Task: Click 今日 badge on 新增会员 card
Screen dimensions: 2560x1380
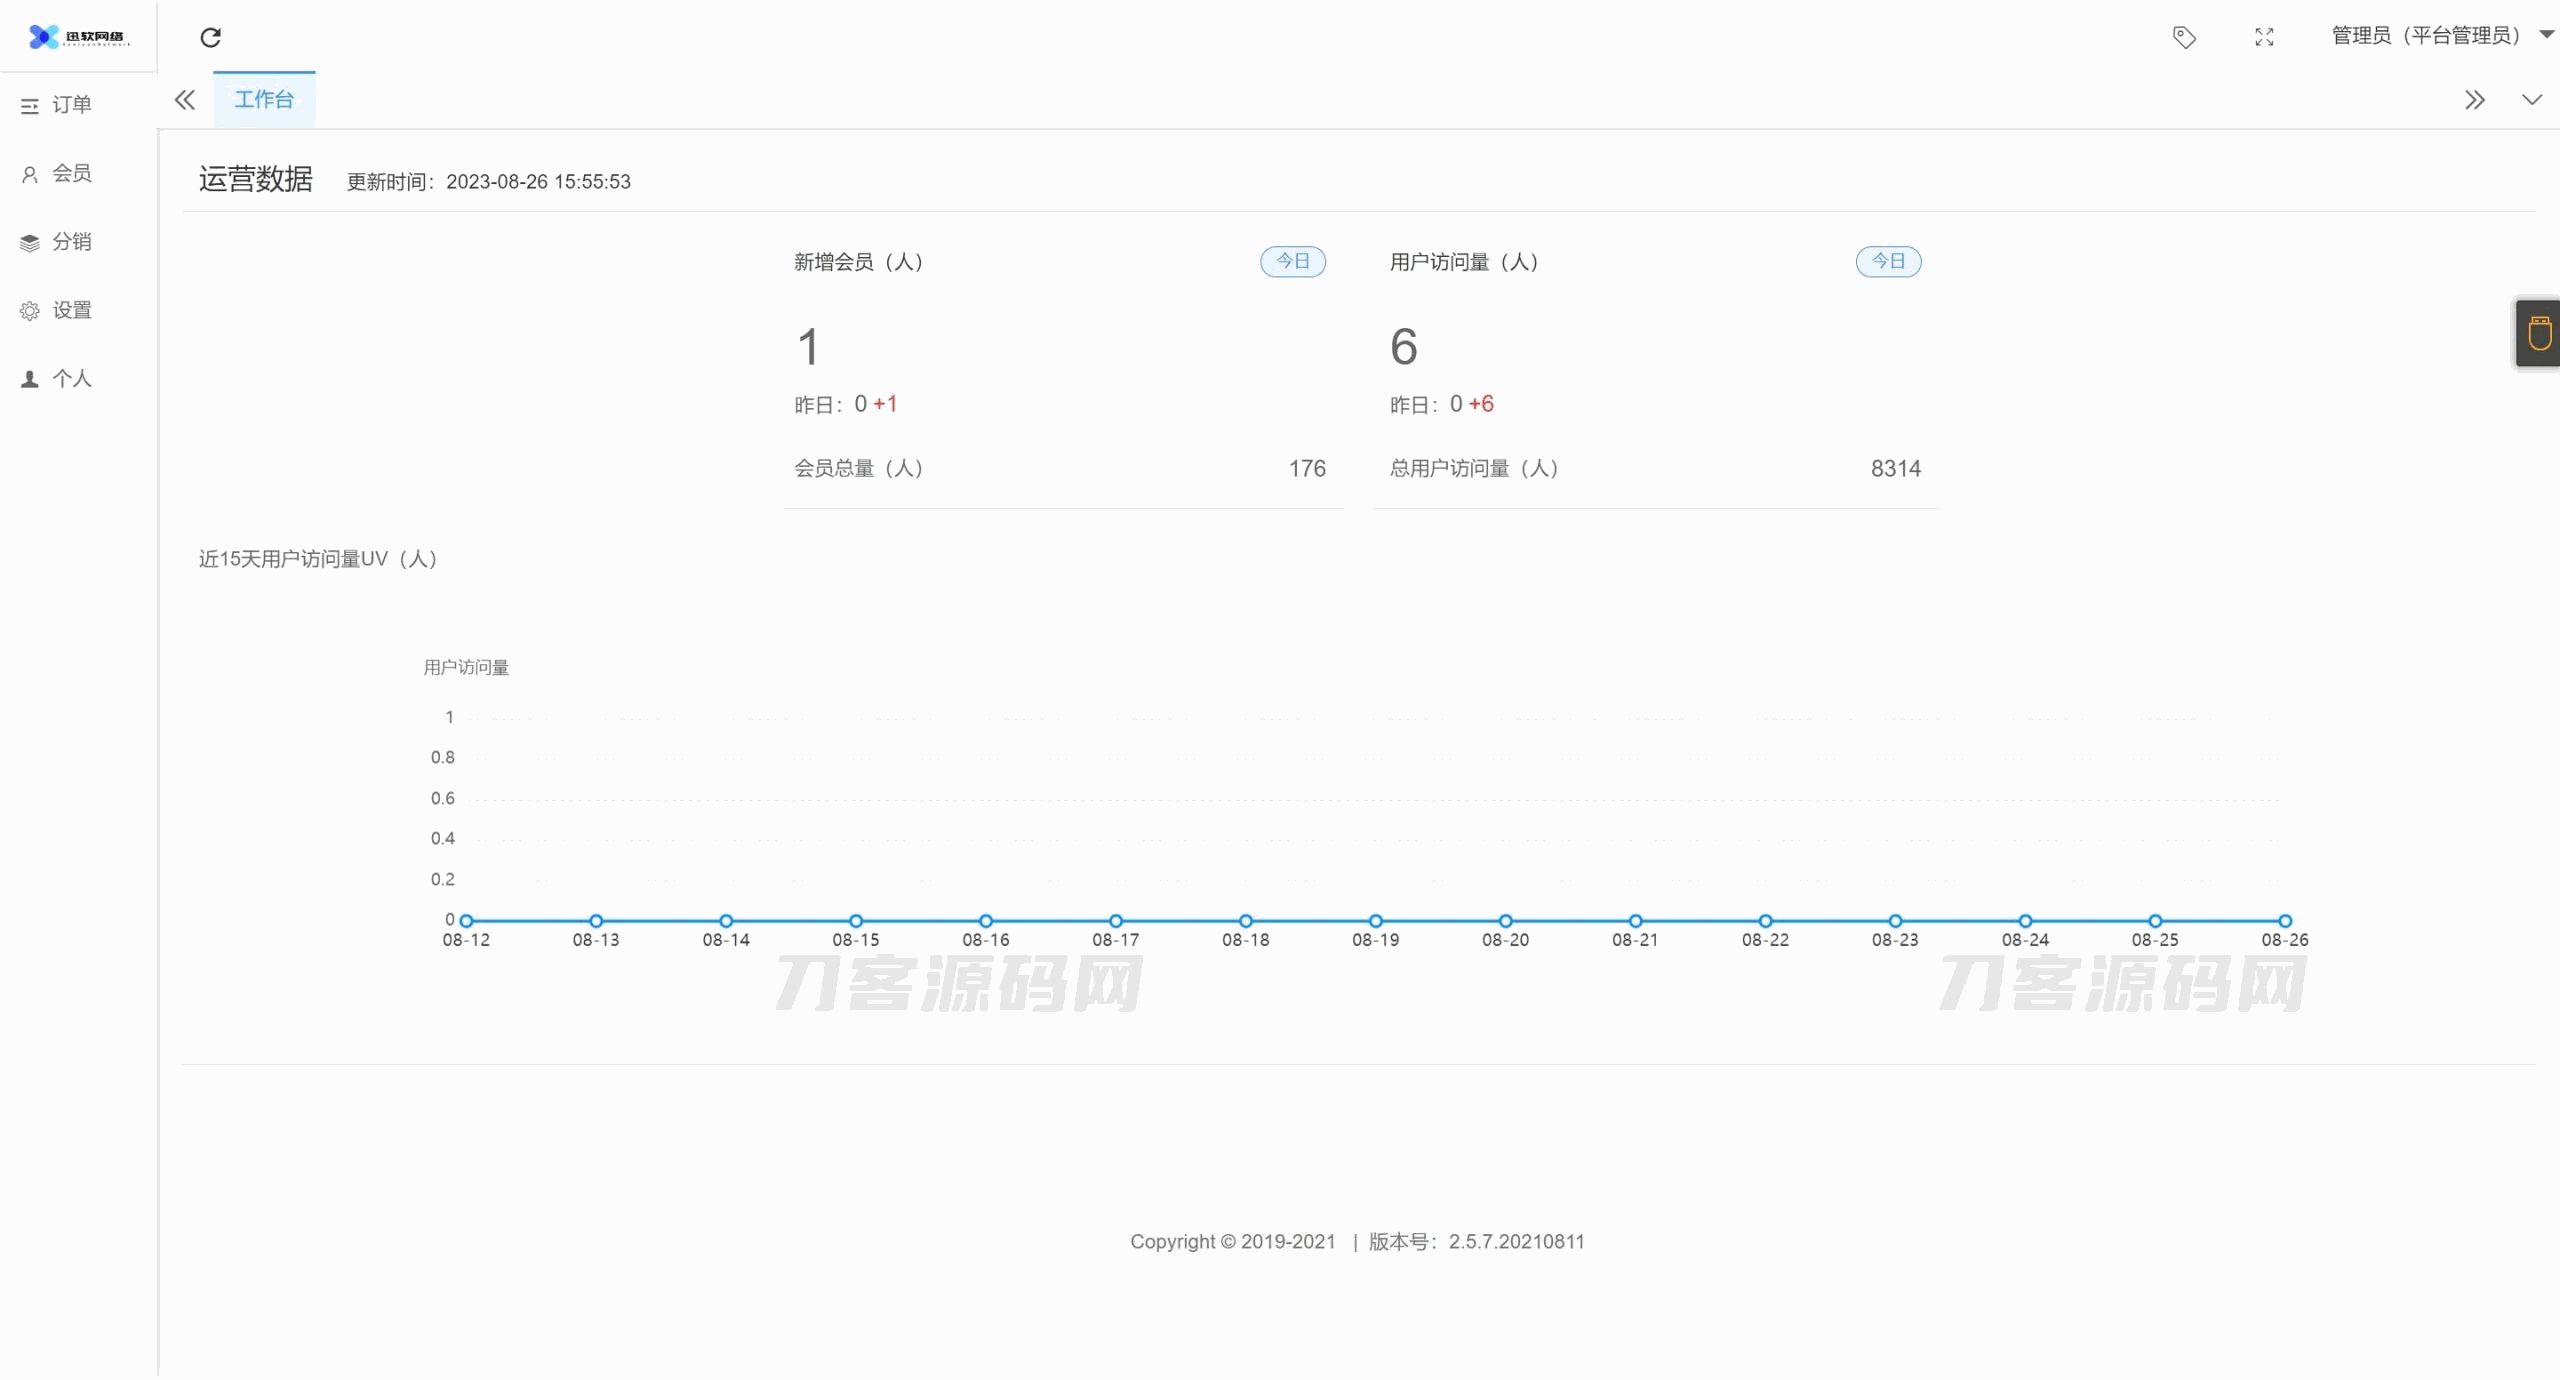Action: point(1292,262)
